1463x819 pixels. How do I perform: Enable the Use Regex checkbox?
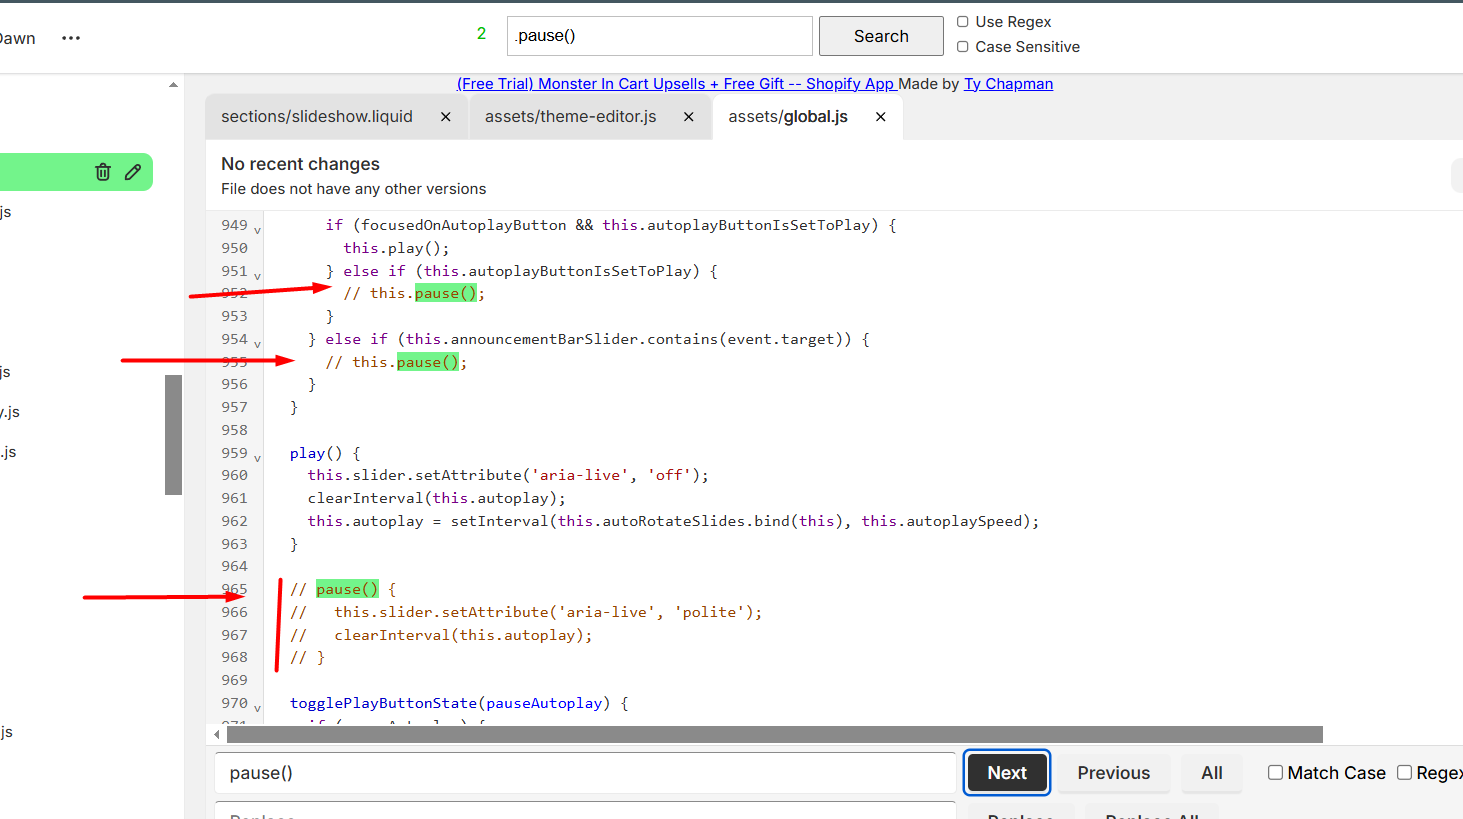click(963, 22)
